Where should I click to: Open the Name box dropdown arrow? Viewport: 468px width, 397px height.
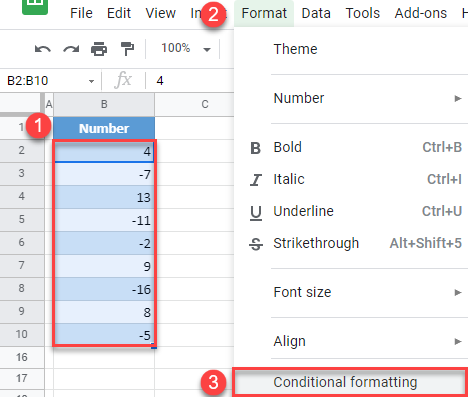(x=91, y=81)
